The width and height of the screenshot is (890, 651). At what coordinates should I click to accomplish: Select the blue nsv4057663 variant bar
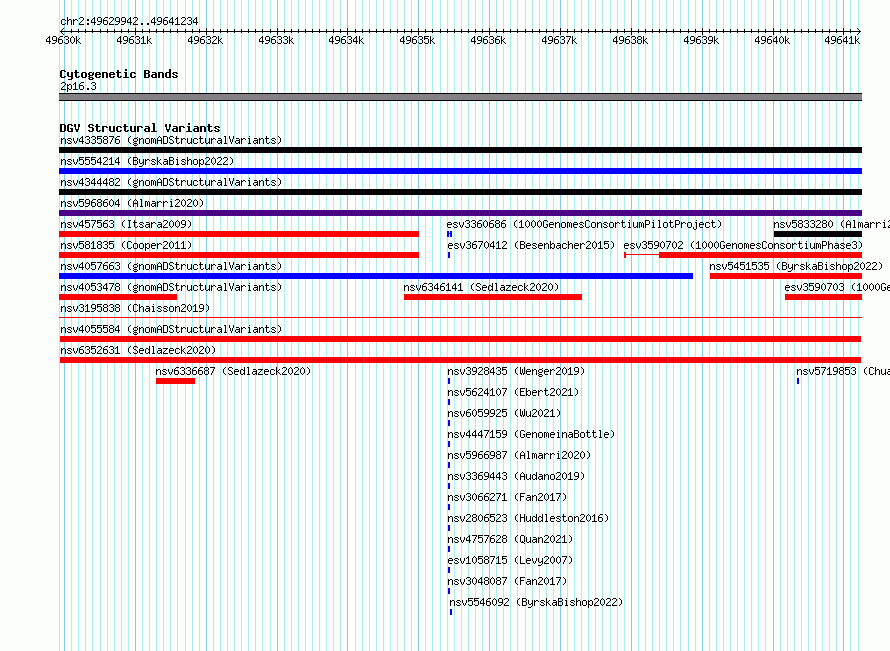(x=376, y=276)
